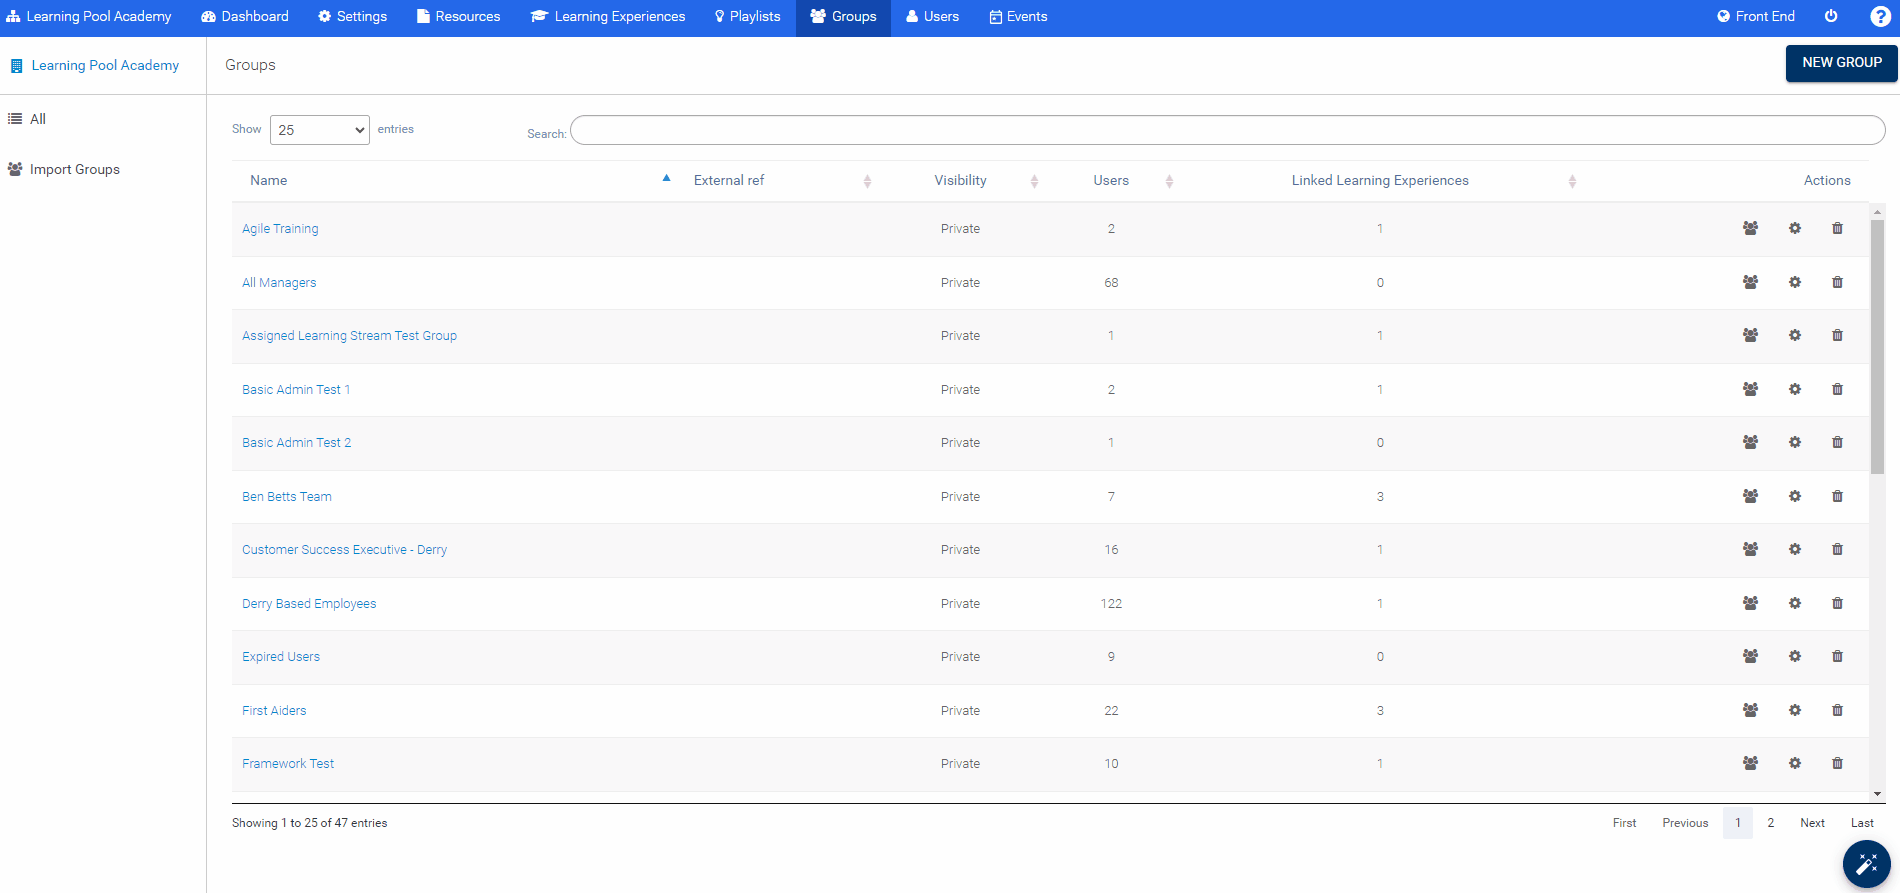The height and width of the screenshot is (893, 1900).
Task: Sort table by Name column
Action: 268,180
